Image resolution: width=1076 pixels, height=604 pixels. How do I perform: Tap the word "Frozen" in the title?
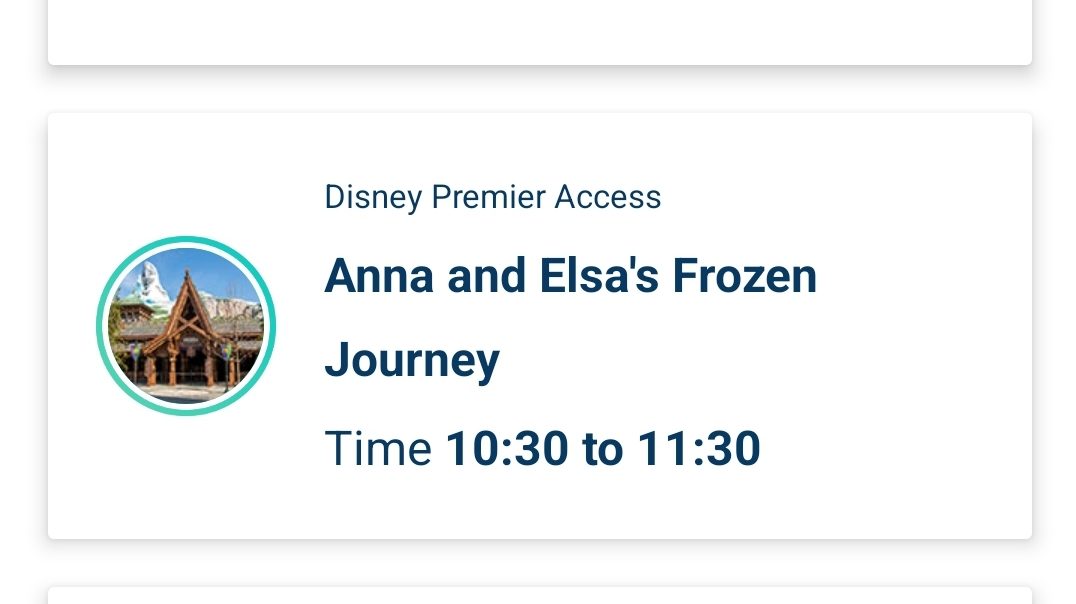click(744, 276)
